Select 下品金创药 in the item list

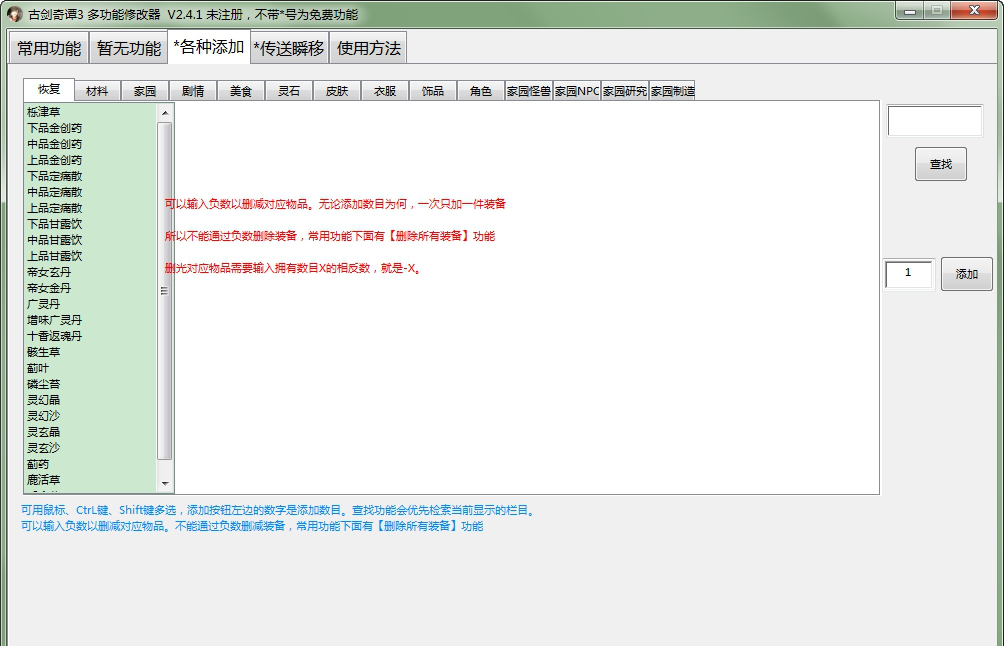point(91,128)
